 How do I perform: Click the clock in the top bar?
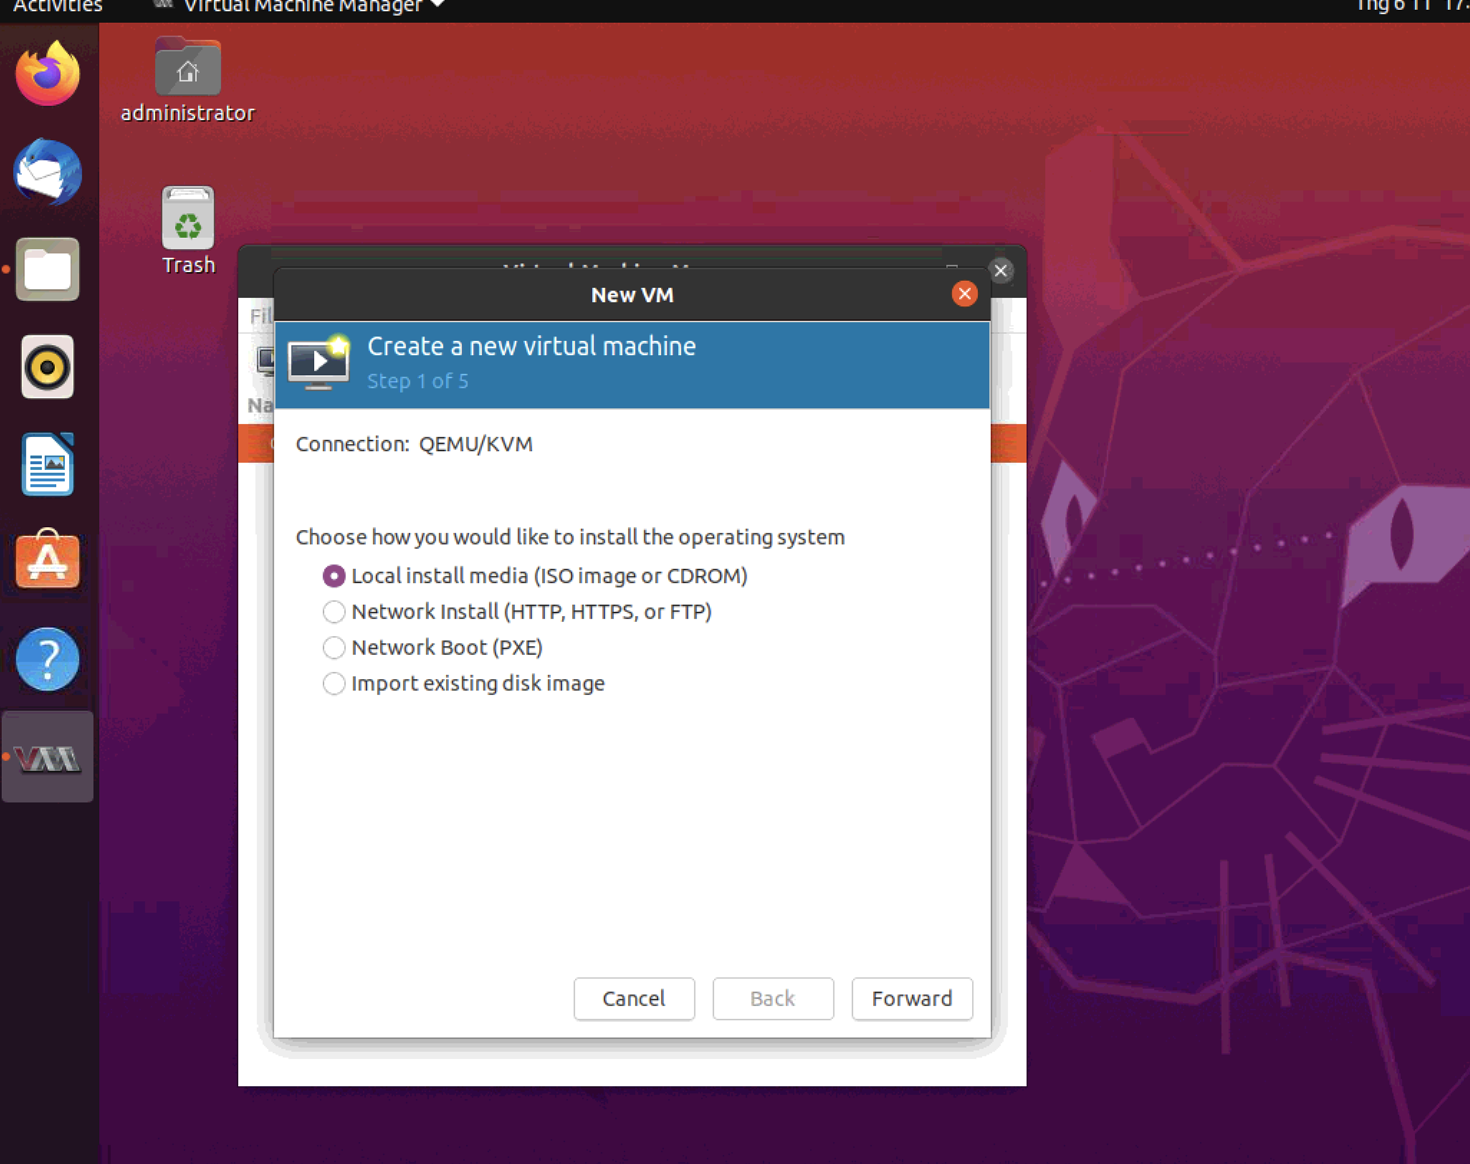point(1412,7)
